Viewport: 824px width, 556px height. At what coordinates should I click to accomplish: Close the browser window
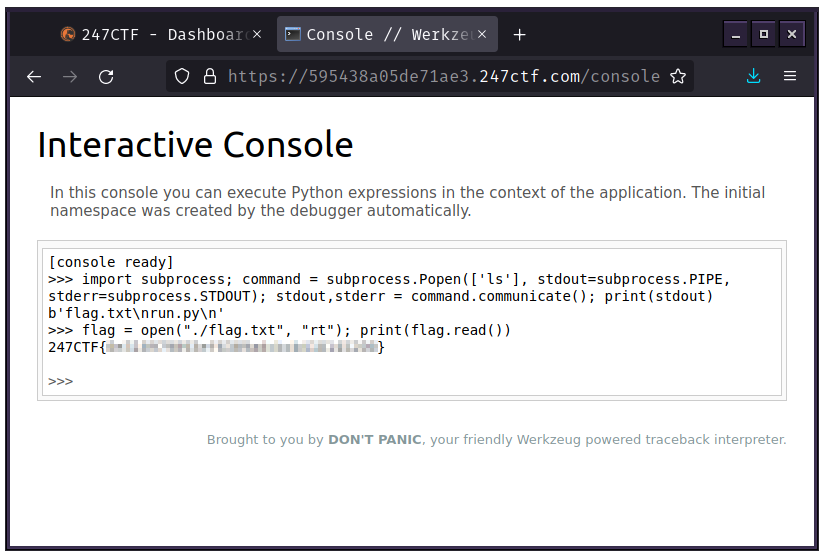tap(792, 35)
